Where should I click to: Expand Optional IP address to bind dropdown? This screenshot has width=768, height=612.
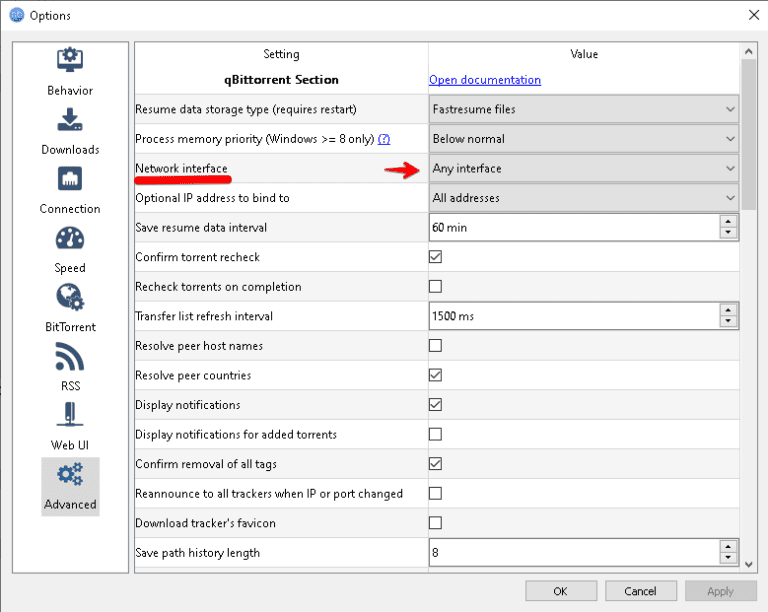coord(584,198)
